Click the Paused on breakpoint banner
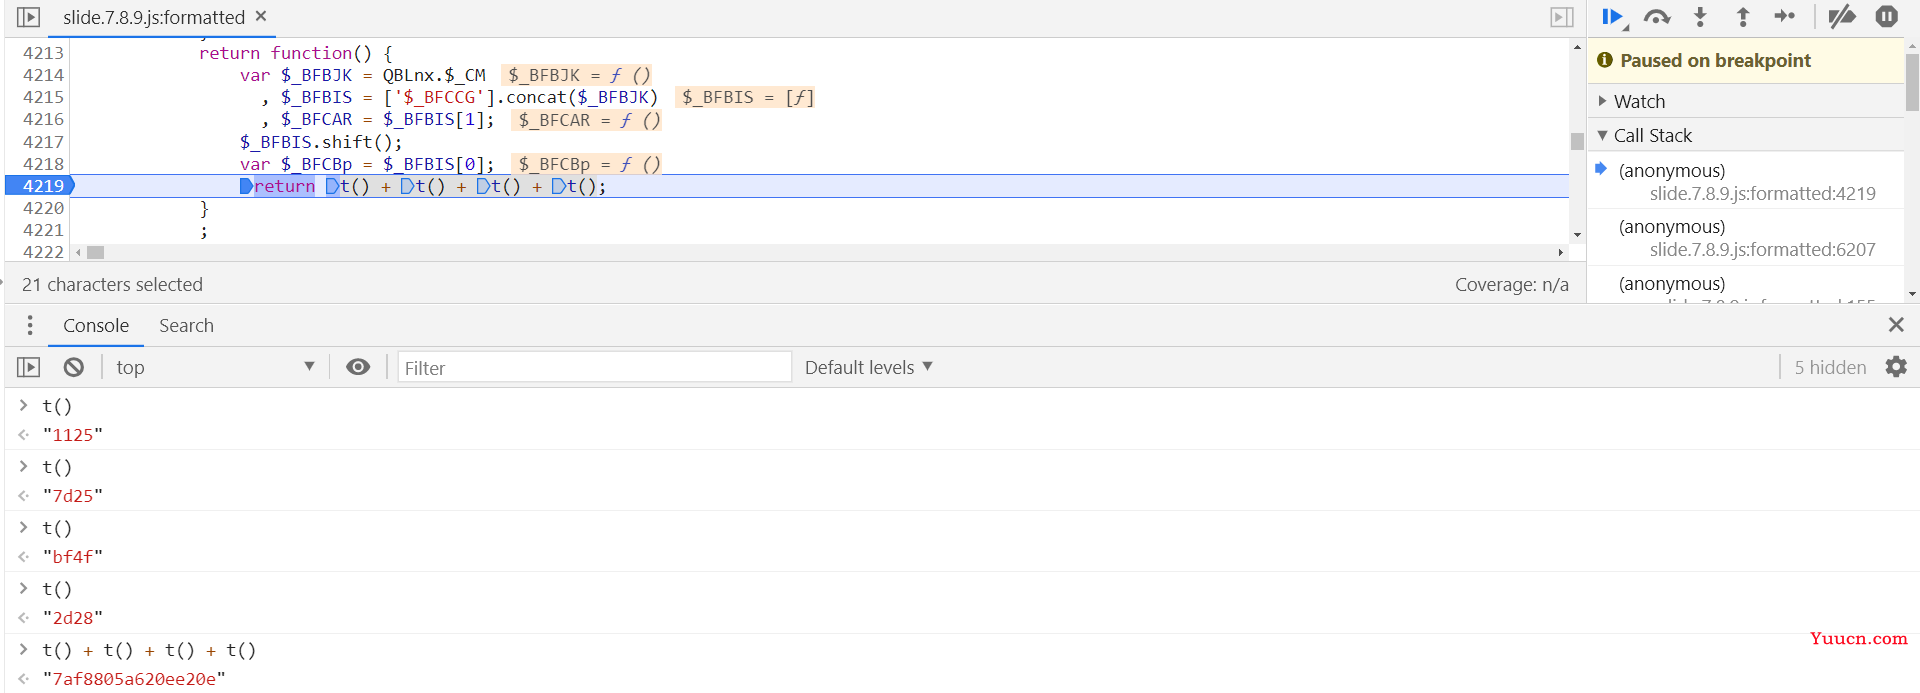Viewport: 1920px width, 693px height. (1746, 60)
